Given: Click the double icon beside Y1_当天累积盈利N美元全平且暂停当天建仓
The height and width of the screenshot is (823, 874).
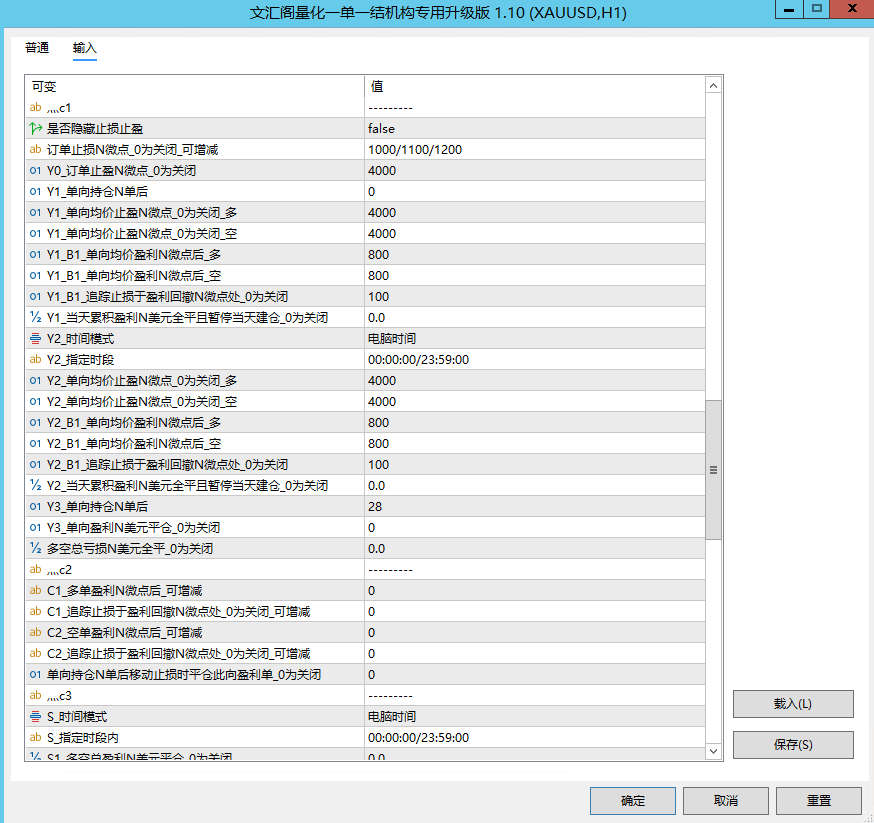Looking at the screenshot, I should (36, 318).
